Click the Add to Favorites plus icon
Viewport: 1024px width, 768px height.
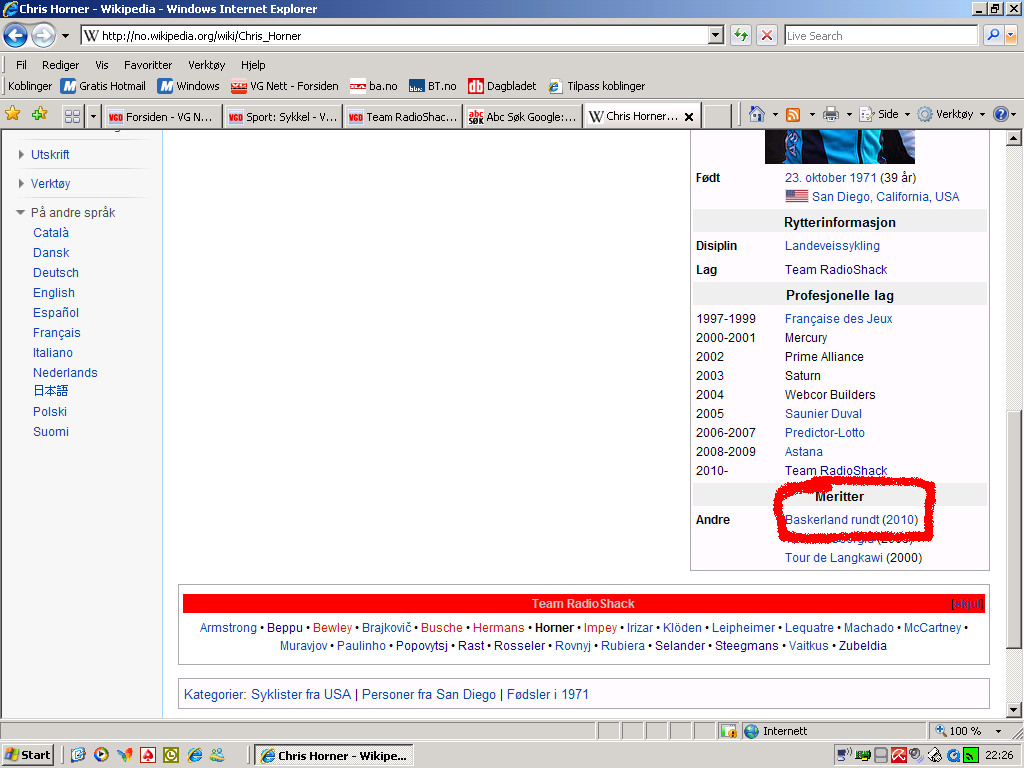coord(39,115)
